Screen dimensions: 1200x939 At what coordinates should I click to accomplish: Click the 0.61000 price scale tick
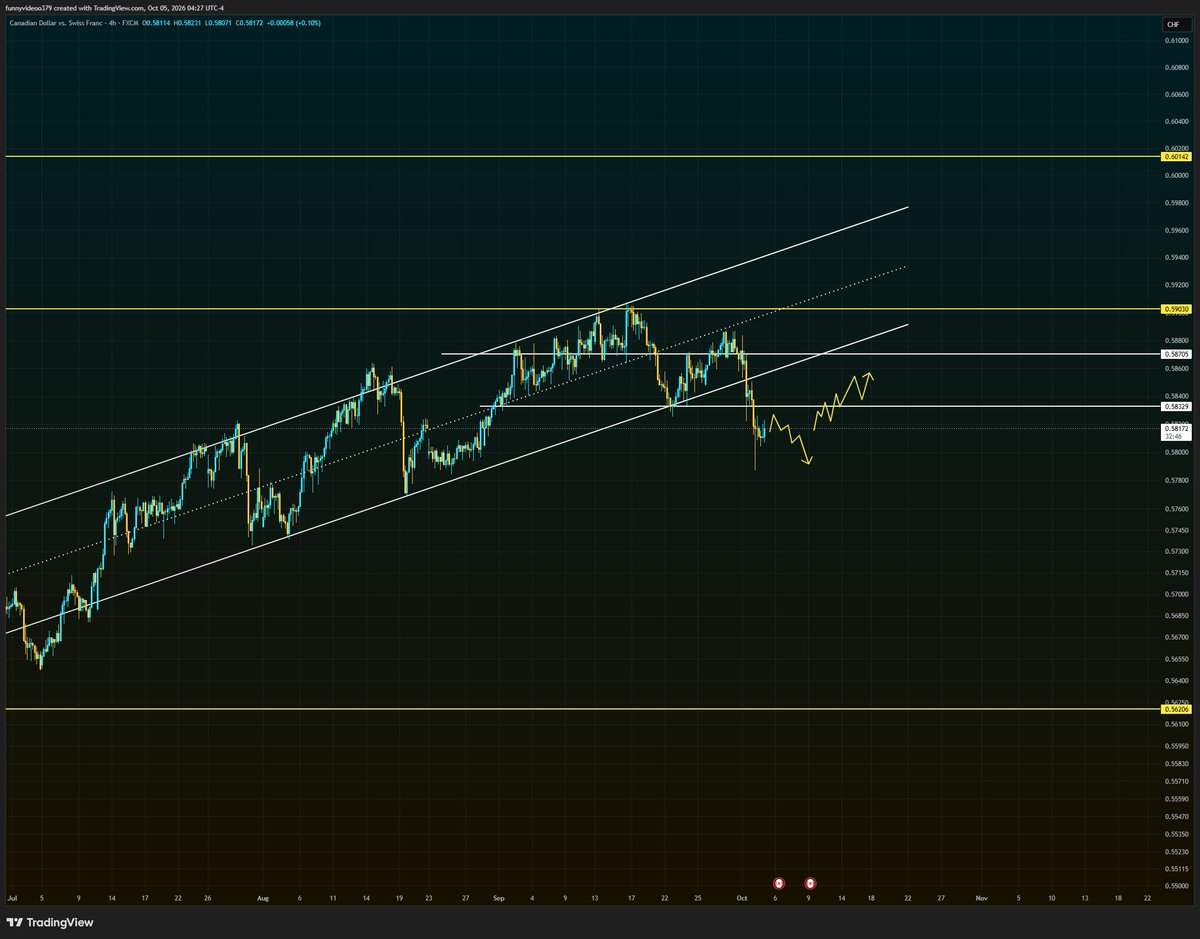(x=1176, y=41)
